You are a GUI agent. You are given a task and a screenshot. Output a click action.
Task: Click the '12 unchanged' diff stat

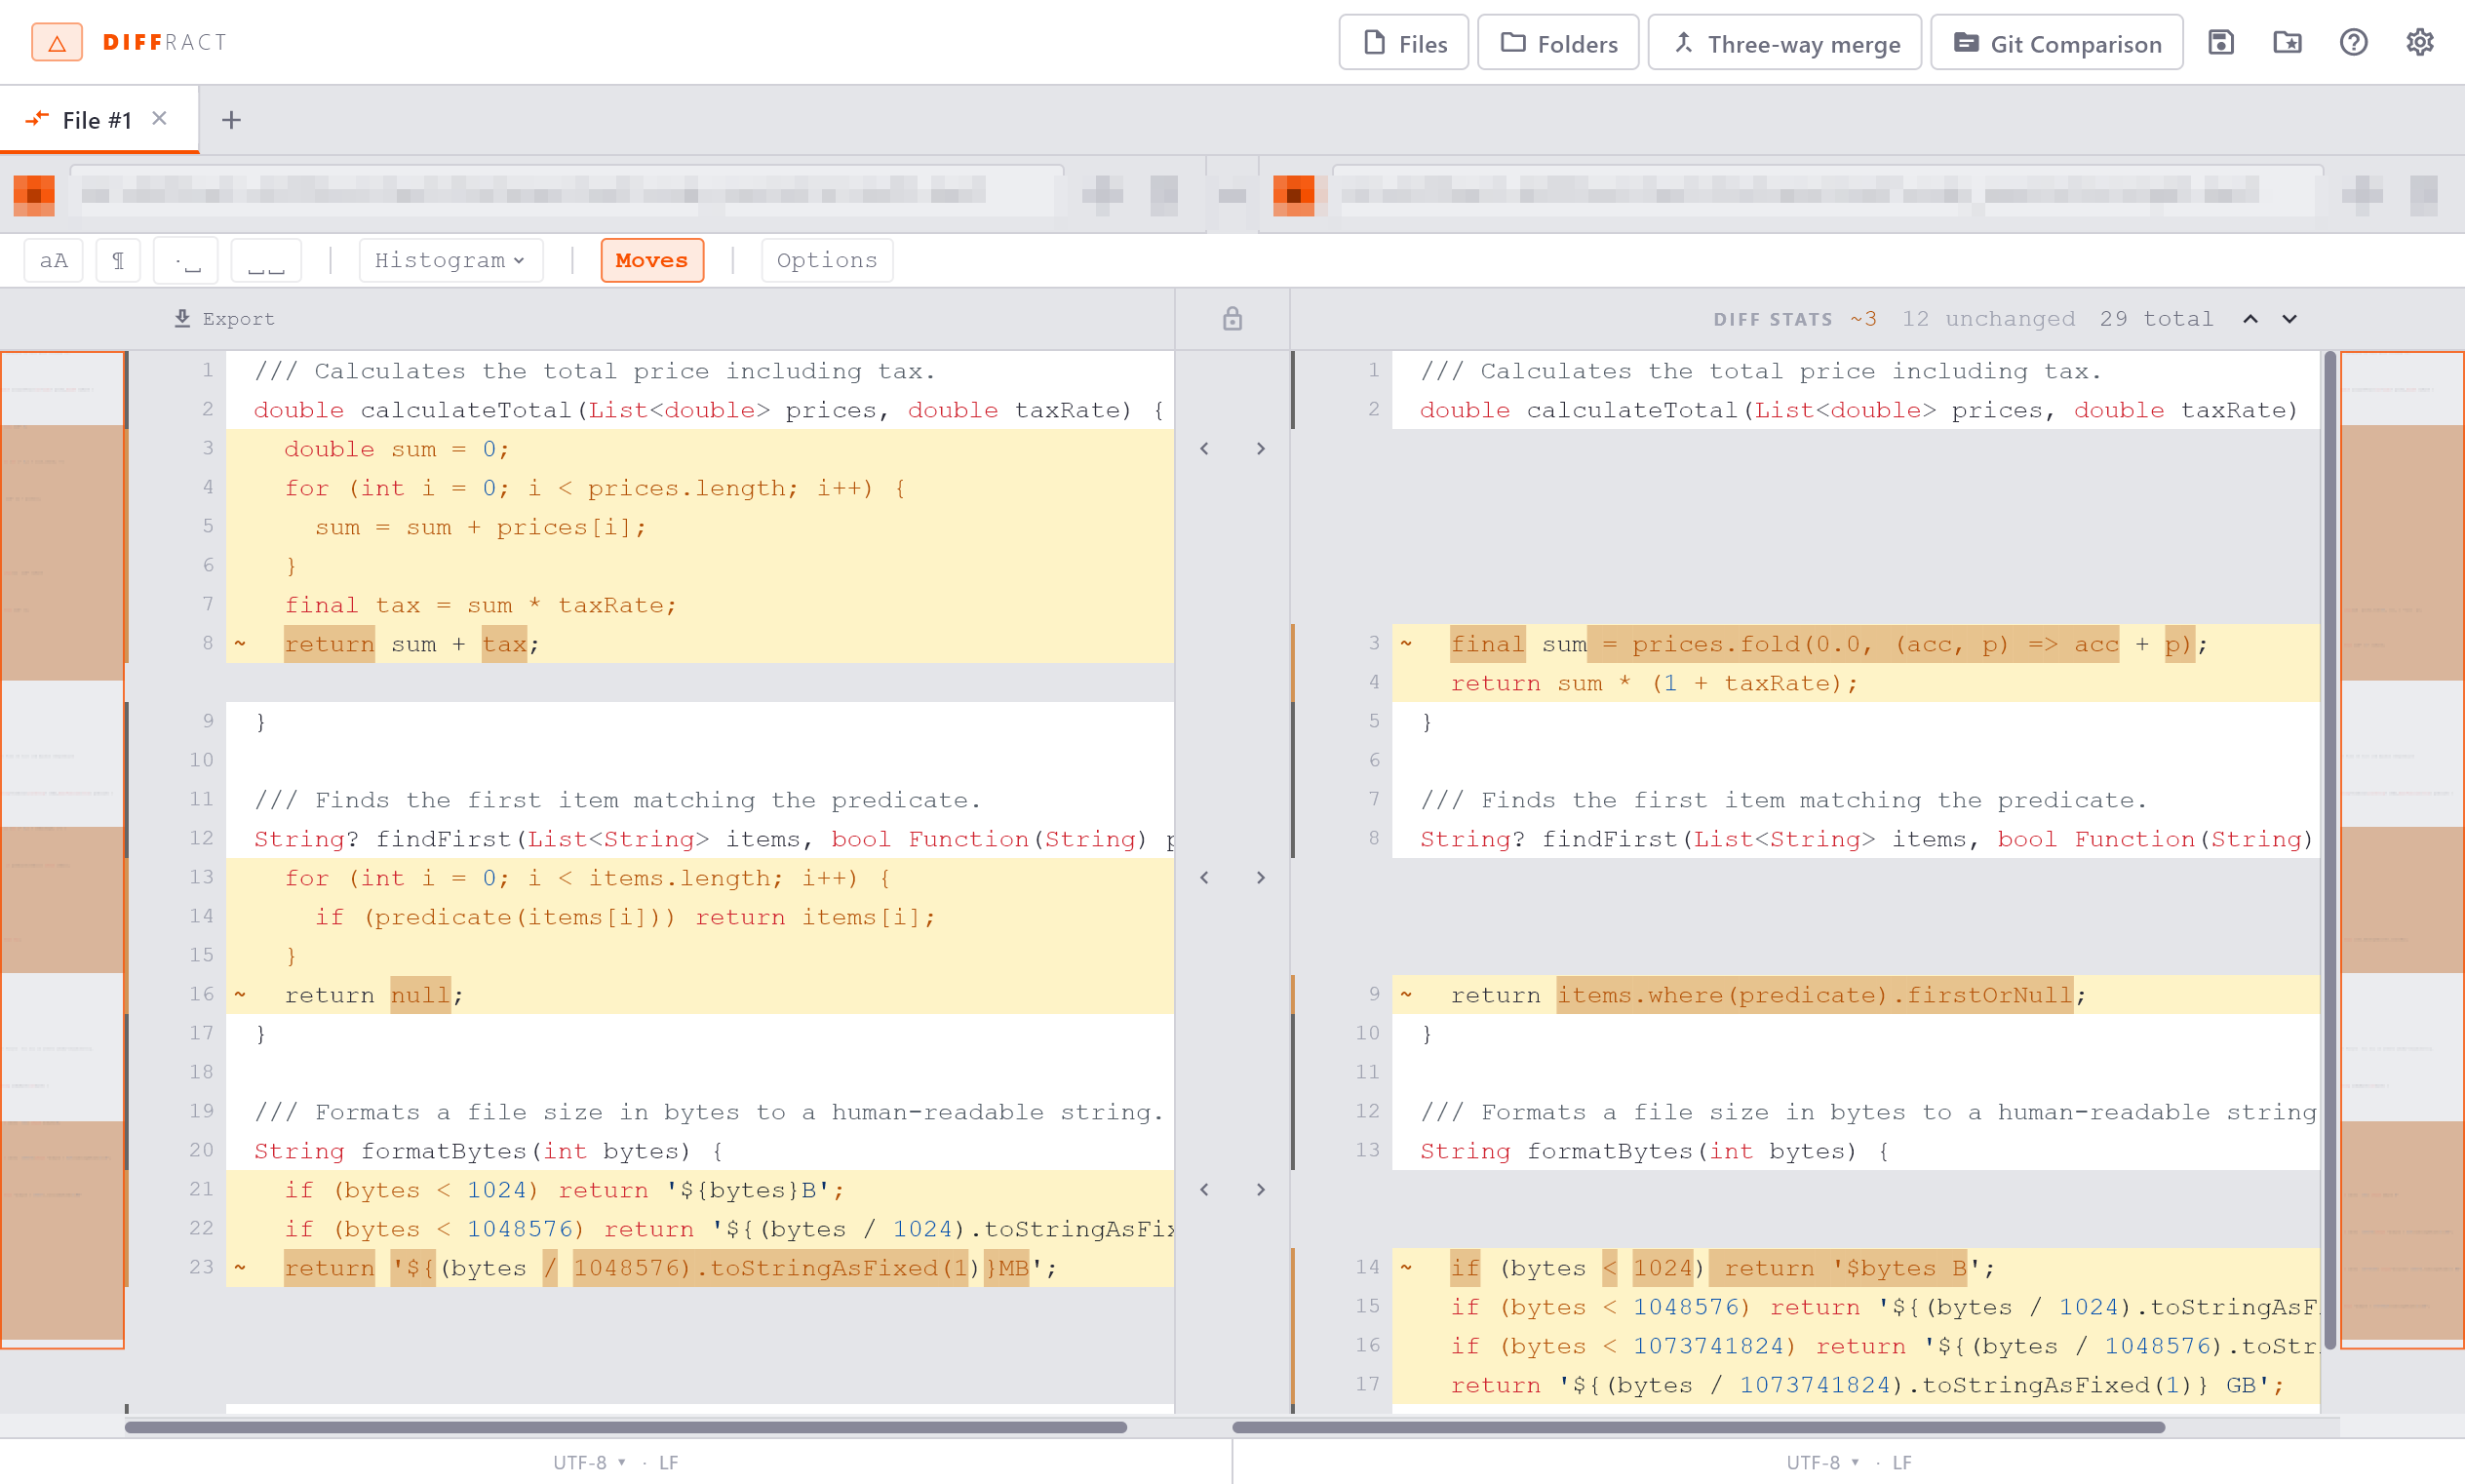[1988, 319]
